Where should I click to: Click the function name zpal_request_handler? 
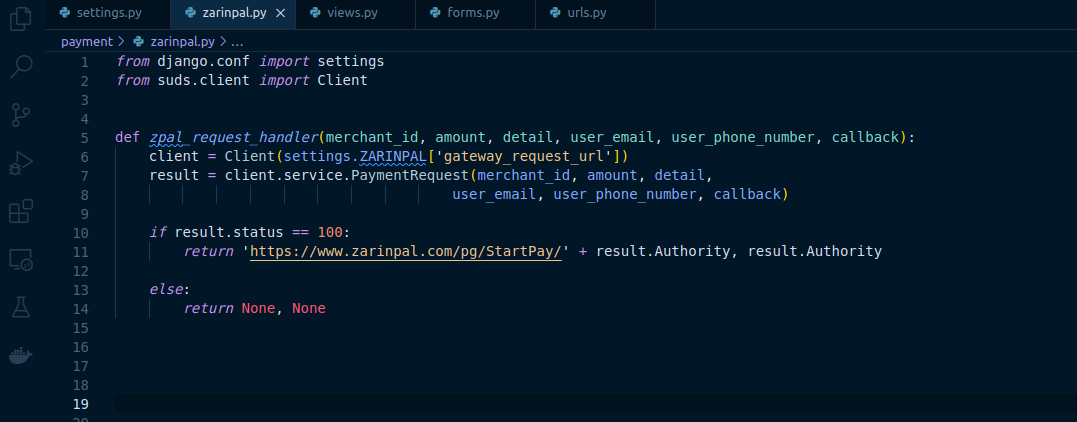(234, 137)
